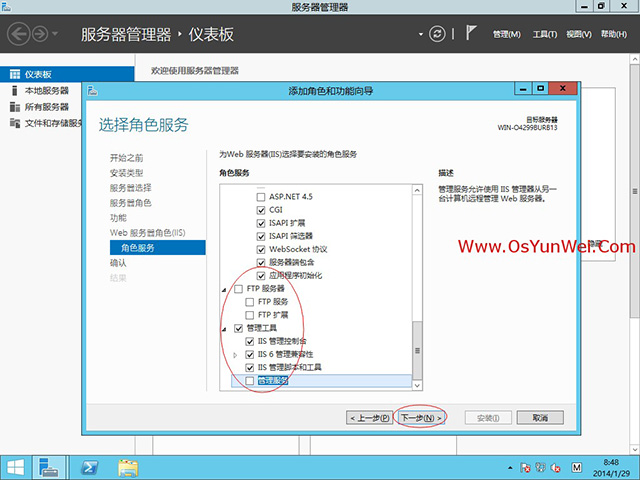Click the role services list scrollbar thumb
Screen dimensions: 640x480
(417, 351)
